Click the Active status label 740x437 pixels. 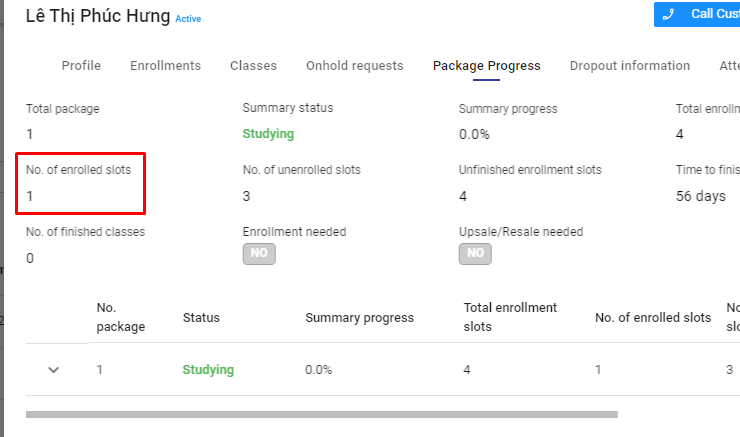(x=188, y=19)
